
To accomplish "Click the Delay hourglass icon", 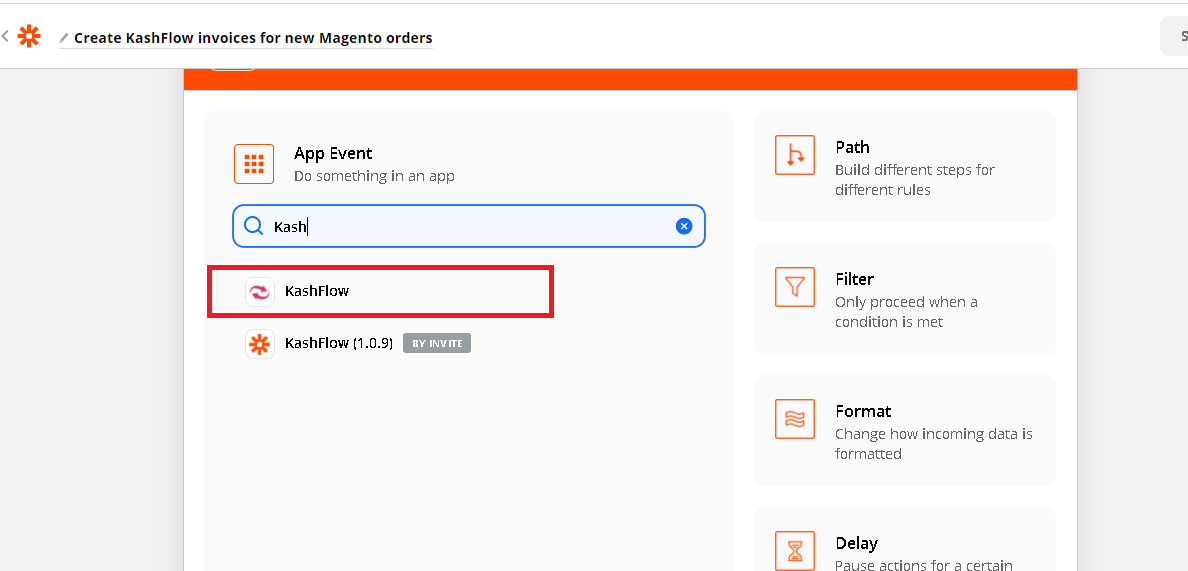I will click(x=795, y=550).
